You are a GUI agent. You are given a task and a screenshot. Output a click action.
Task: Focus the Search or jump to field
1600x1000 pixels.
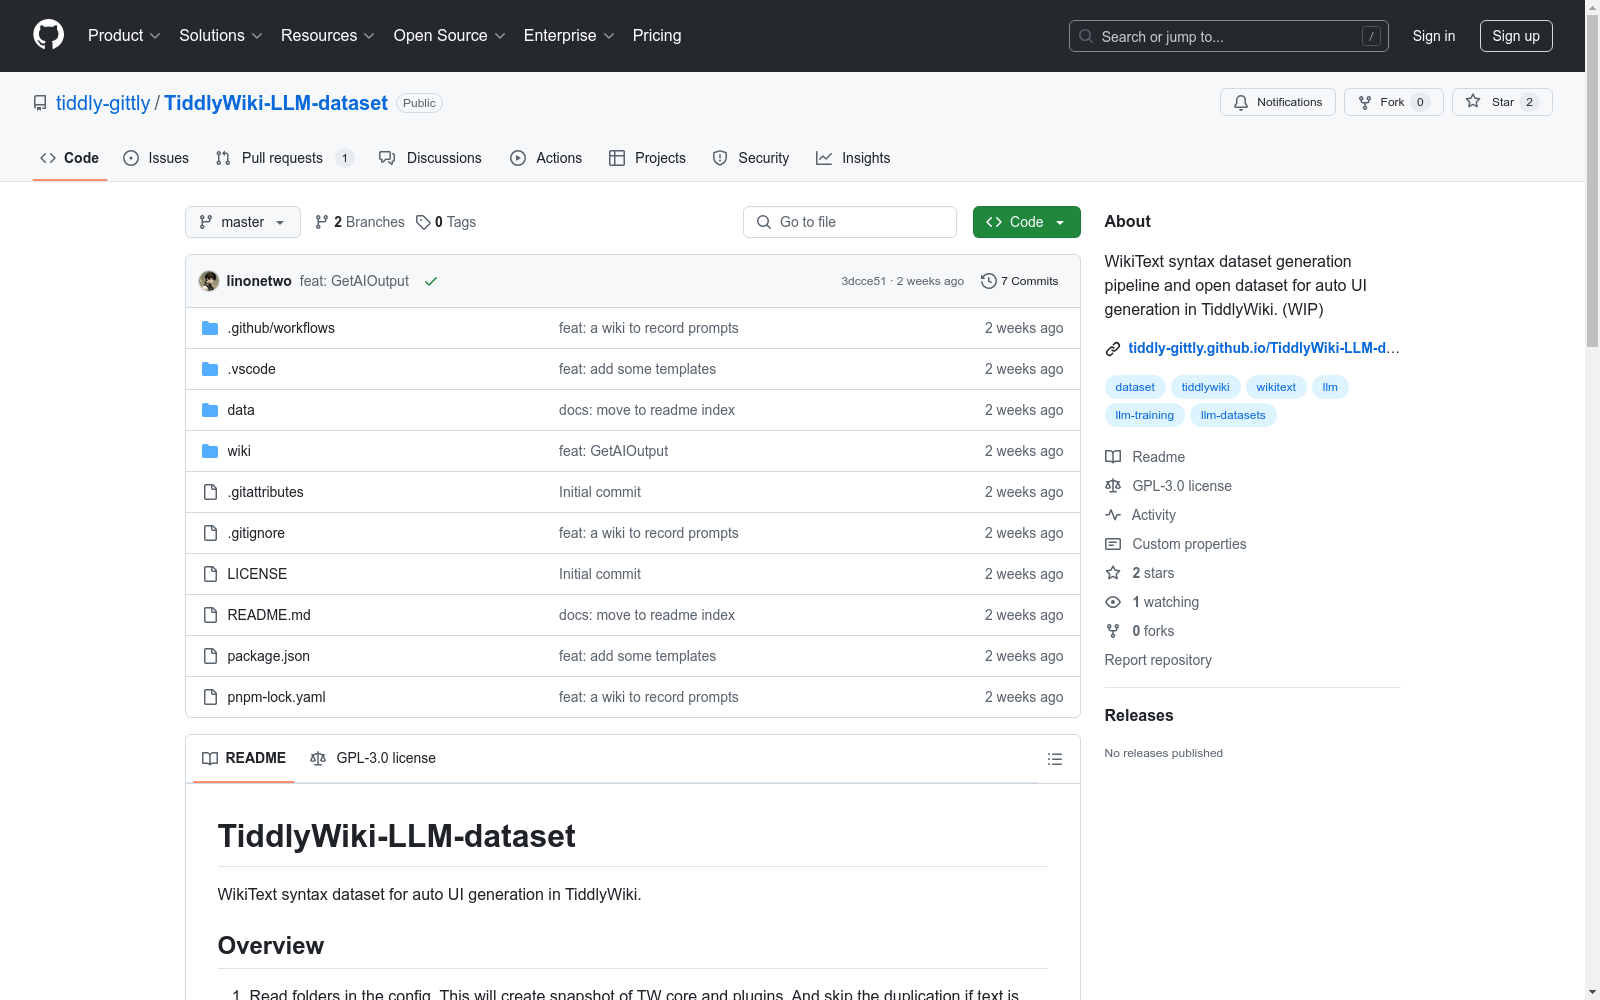1228,36
